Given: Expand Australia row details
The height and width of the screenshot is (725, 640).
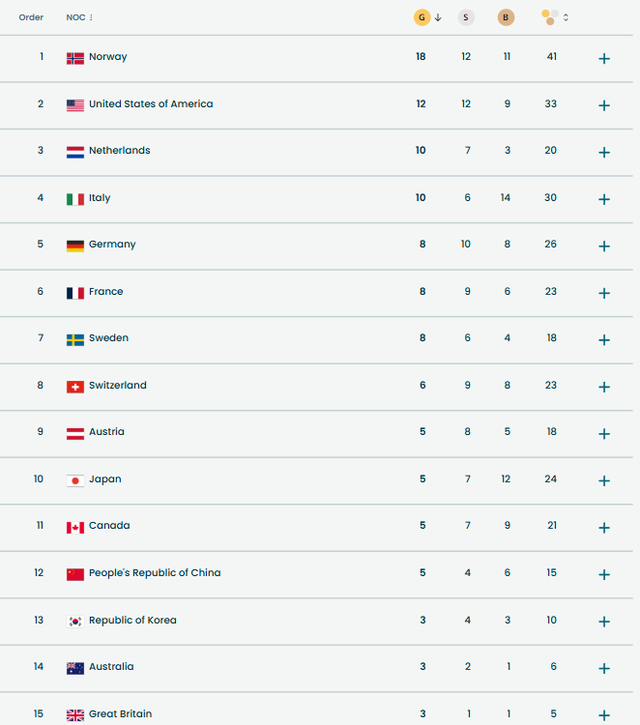Looking at the screenshot, I should coord(604,668).
